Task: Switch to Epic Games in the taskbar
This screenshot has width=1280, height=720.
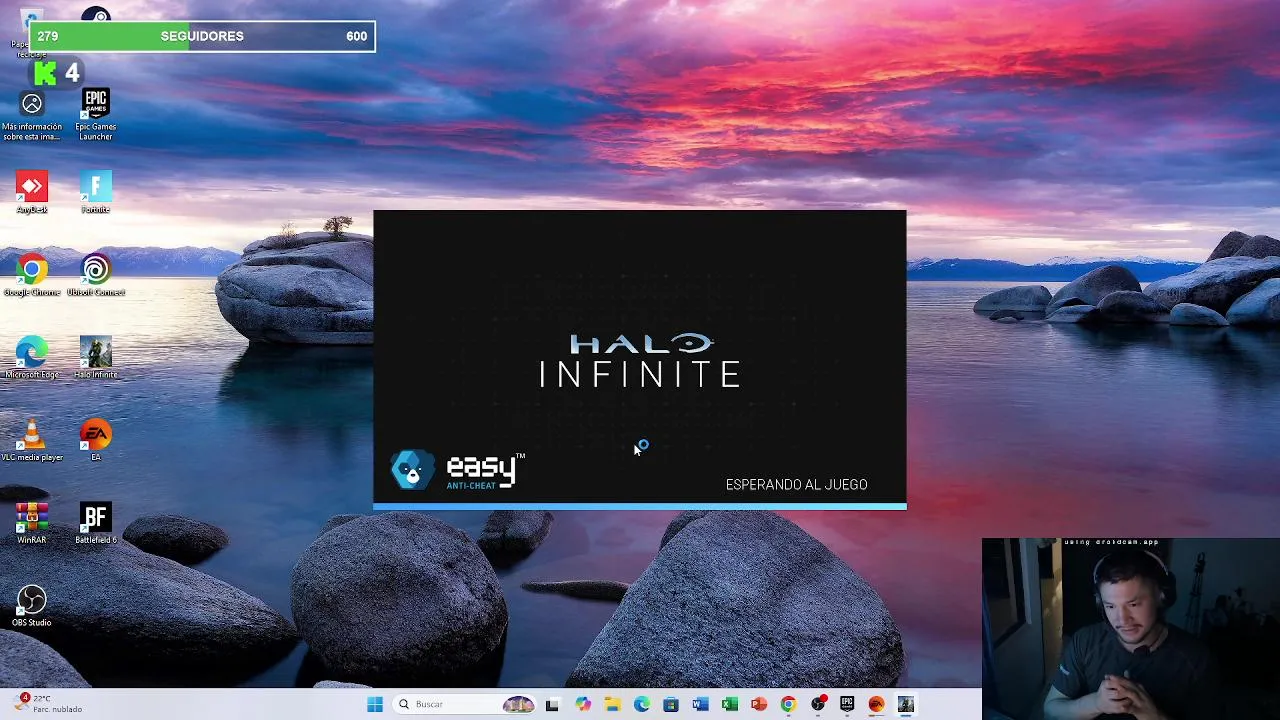Action: click(x=847, y=704)
